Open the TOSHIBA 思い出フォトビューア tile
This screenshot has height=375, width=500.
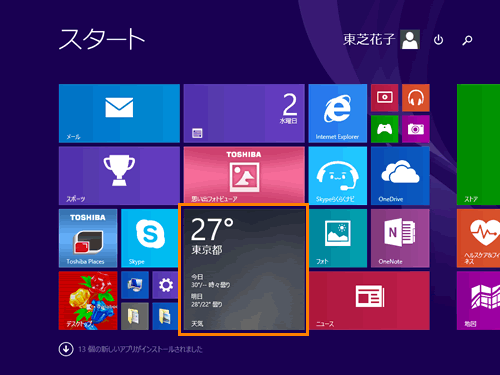pyautogui.click(x=244, y=174)
